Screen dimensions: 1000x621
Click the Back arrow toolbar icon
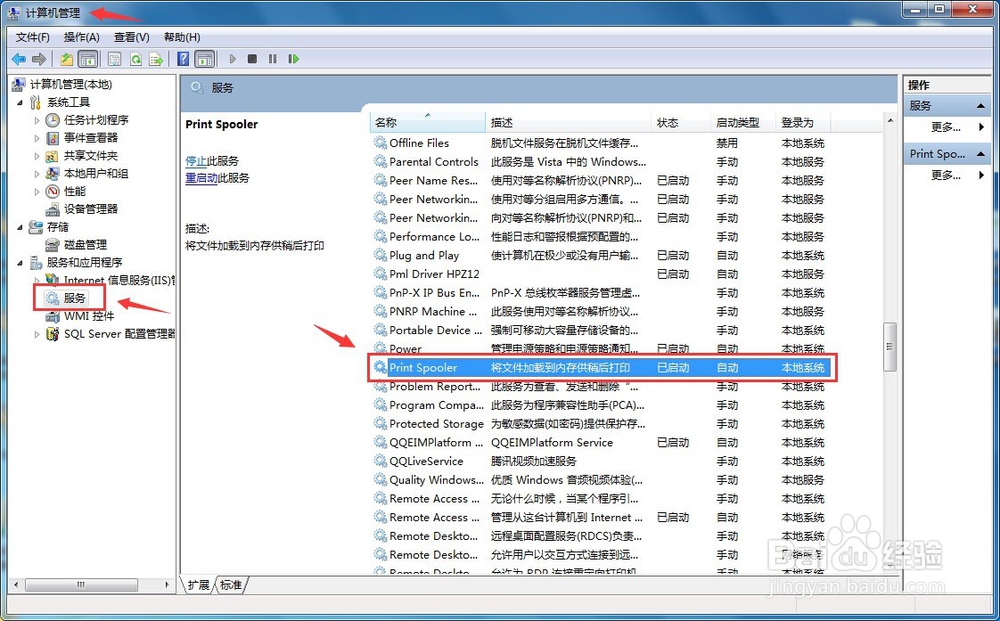tap(19, 59)
